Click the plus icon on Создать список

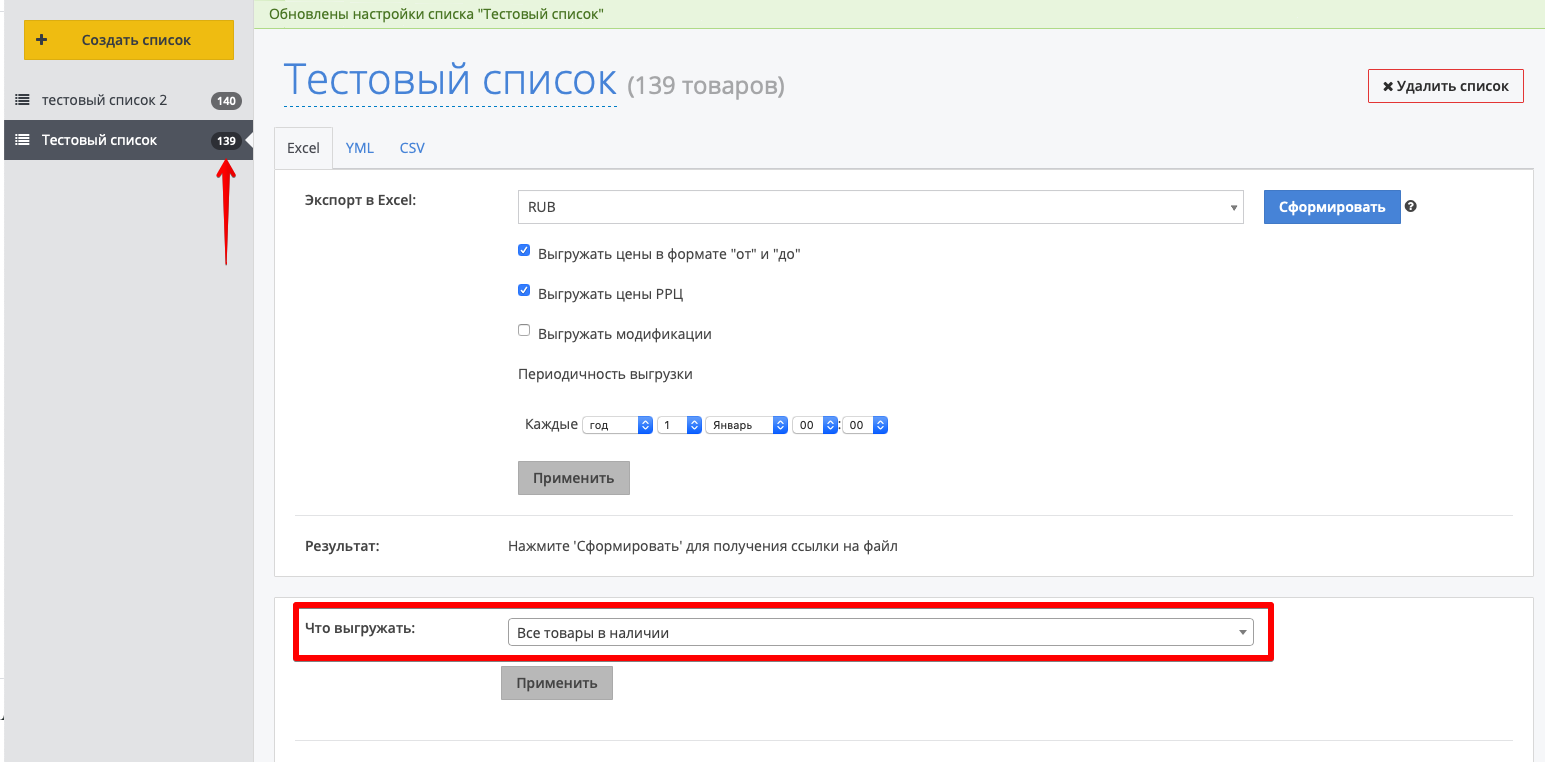click(x=41, y=40)
